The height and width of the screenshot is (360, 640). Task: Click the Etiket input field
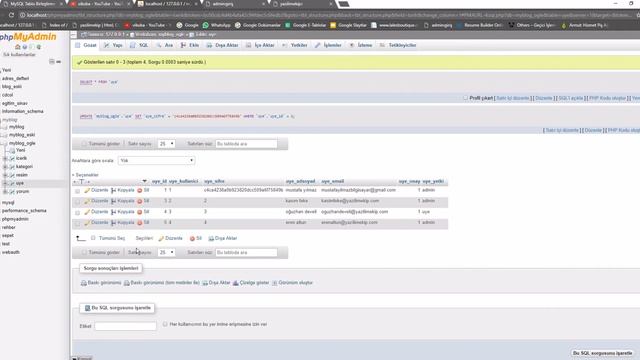pos(125,326)
